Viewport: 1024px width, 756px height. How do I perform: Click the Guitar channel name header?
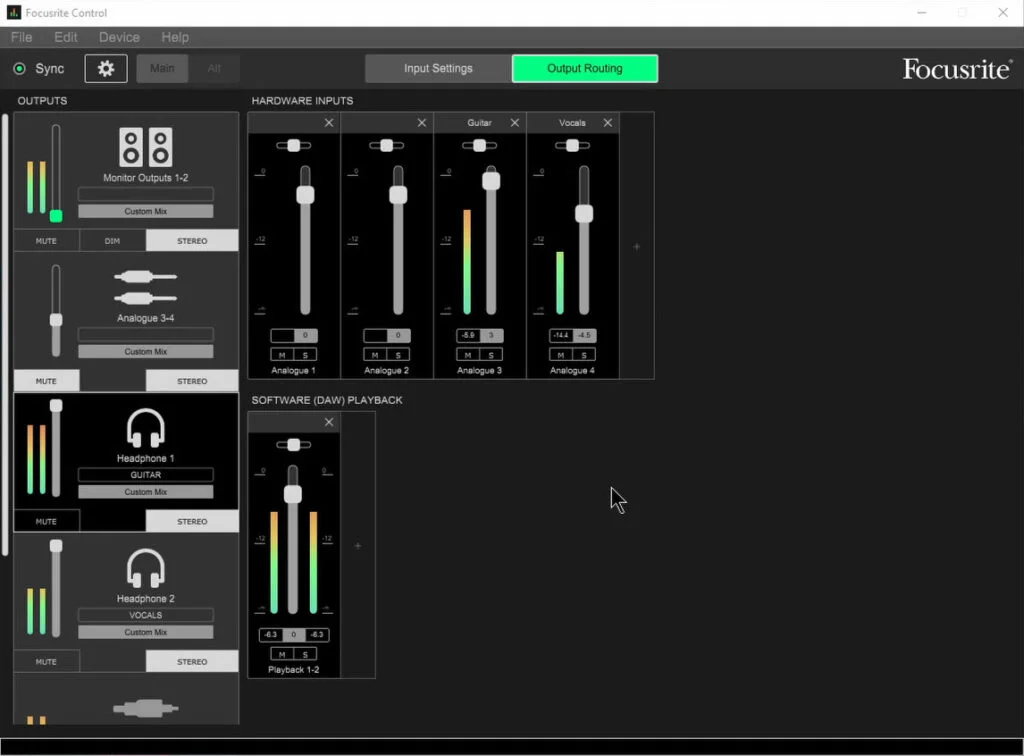[479, 123]
